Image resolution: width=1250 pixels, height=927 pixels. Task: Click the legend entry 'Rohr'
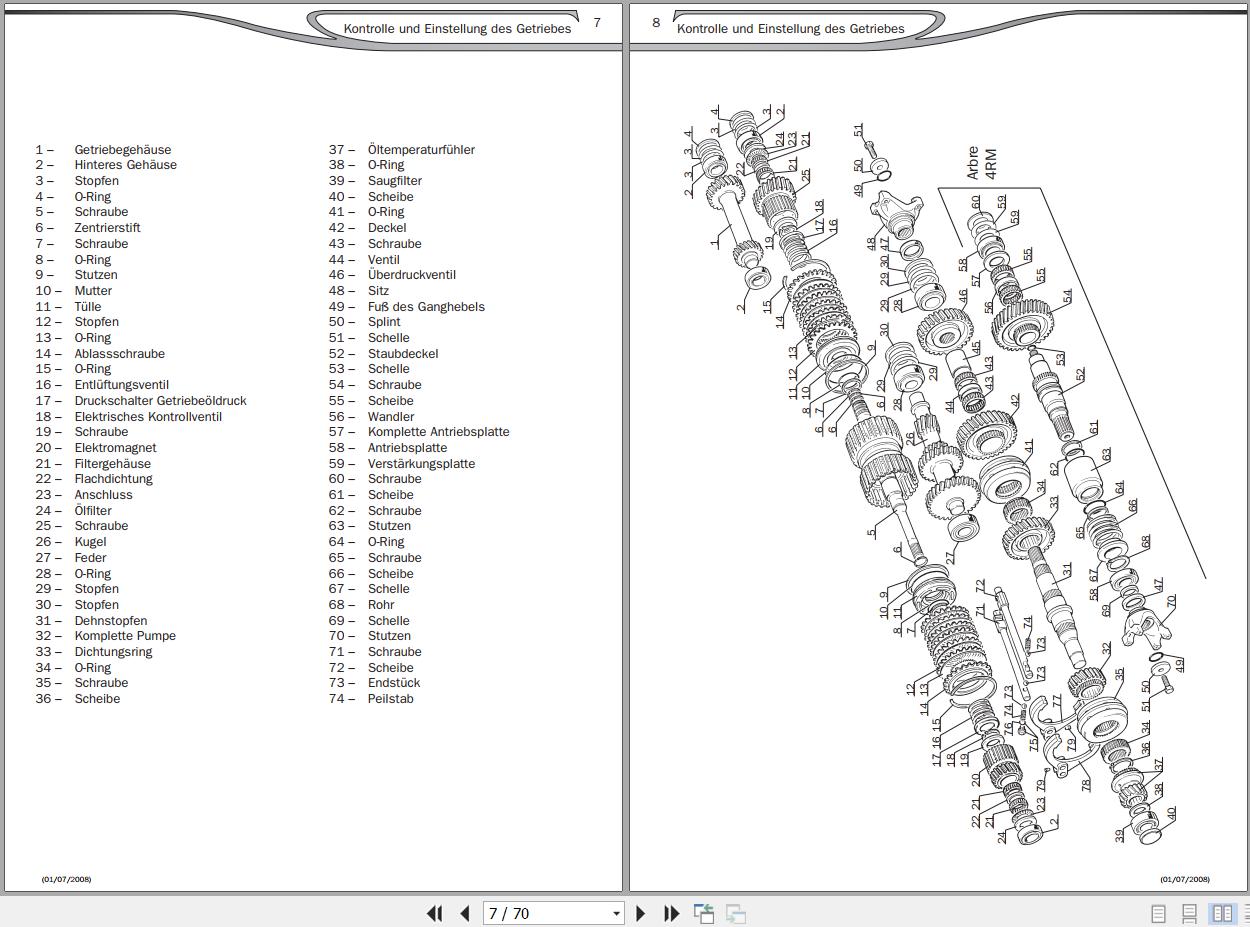tap(381, 605)
